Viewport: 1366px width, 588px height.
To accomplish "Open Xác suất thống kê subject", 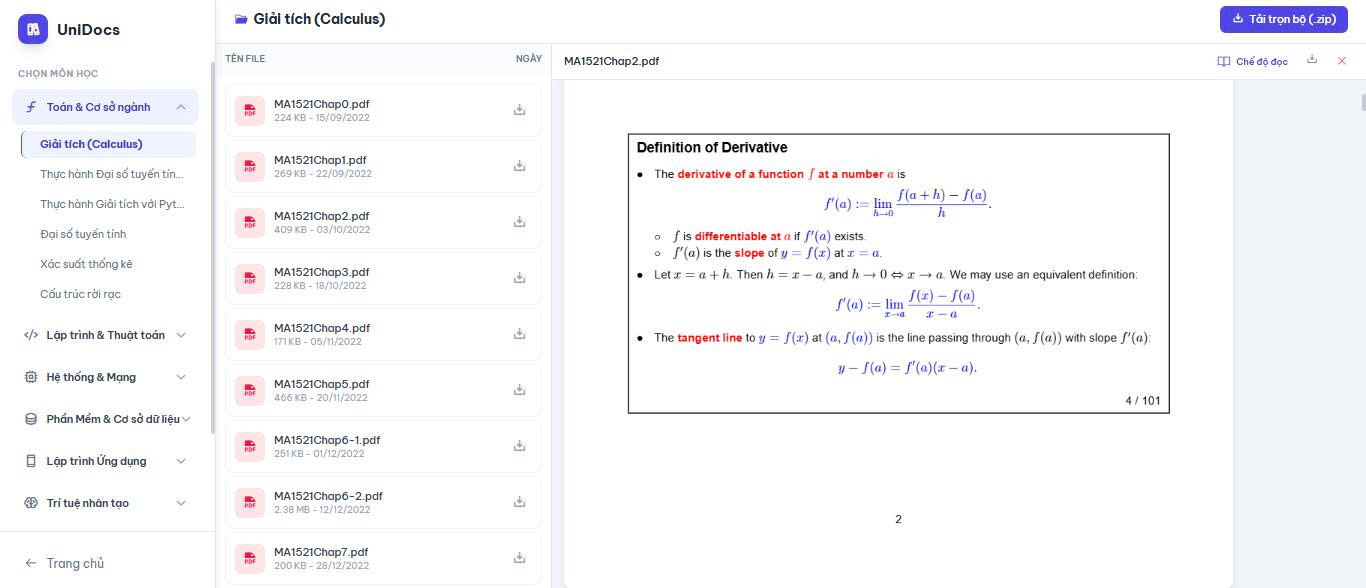I will point(86,264).
